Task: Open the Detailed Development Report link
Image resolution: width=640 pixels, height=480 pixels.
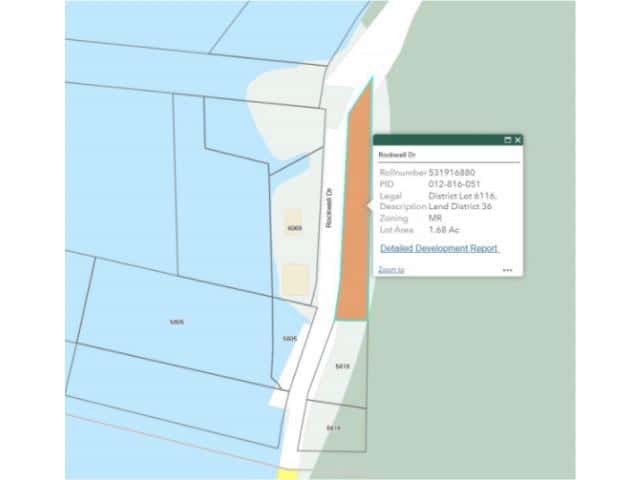Action: tap(439, 248)
